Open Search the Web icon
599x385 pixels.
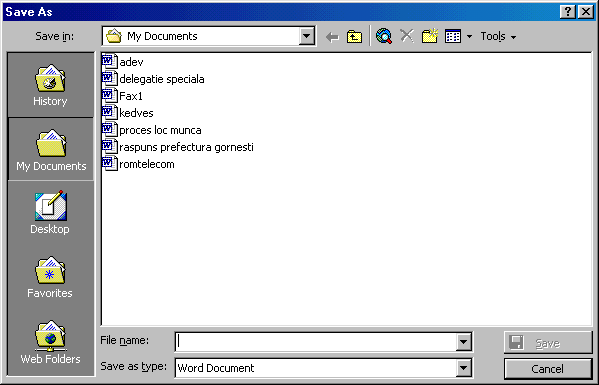(x=384, y=36)
